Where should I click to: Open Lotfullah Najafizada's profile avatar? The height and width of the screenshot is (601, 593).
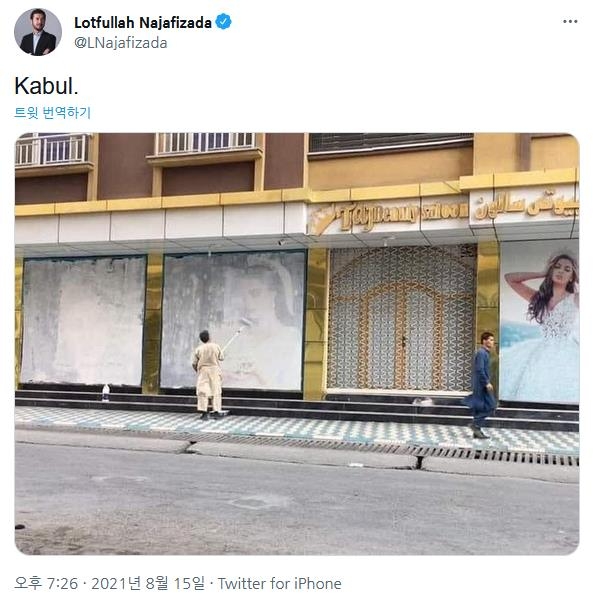(38, 32)
